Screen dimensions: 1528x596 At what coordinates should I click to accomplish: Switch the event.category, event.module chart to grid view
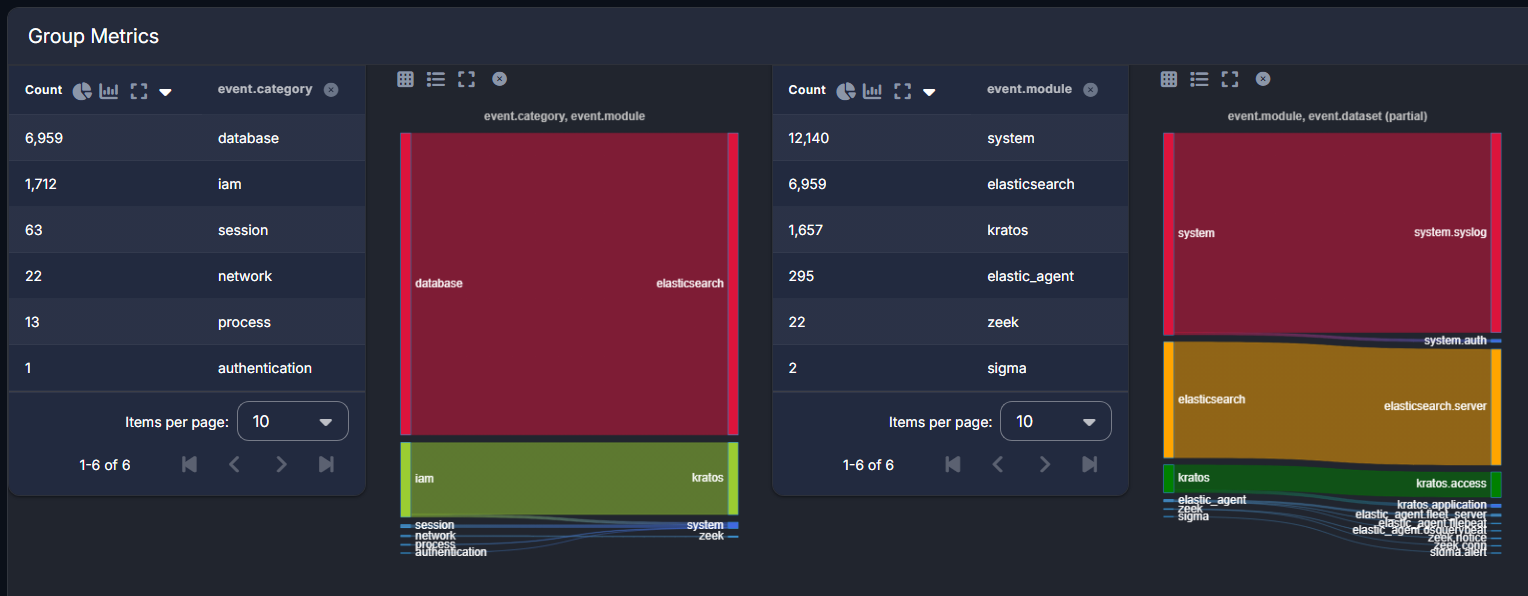click(405, 79)
